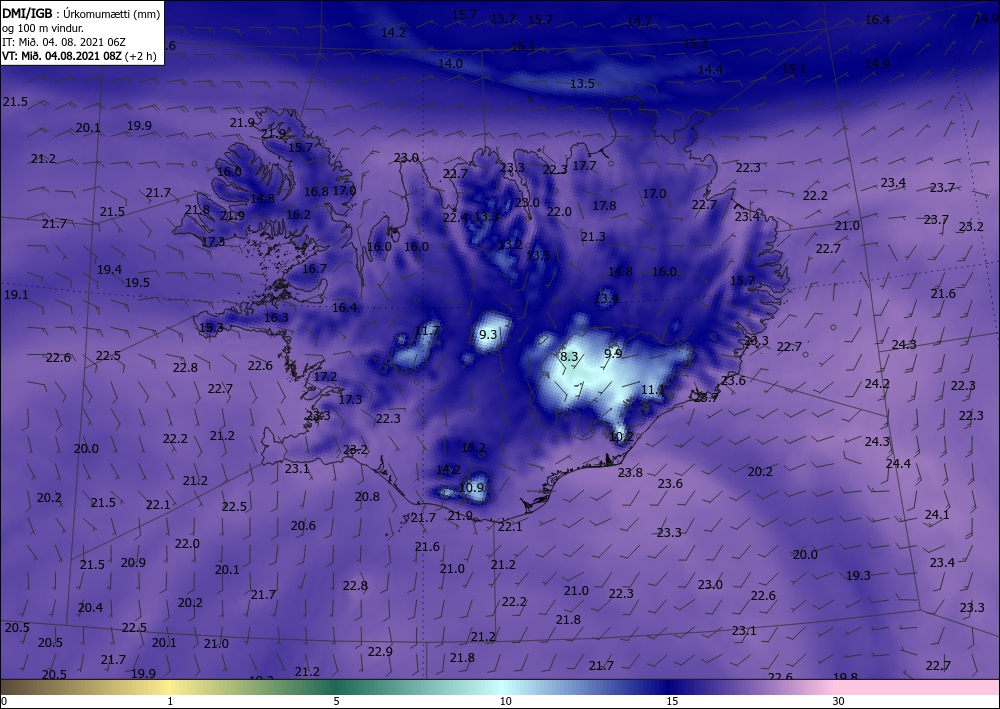Click the 19.4 value west of Iceland
This screenshot has height=709, width=1000.
click(109, 269)
